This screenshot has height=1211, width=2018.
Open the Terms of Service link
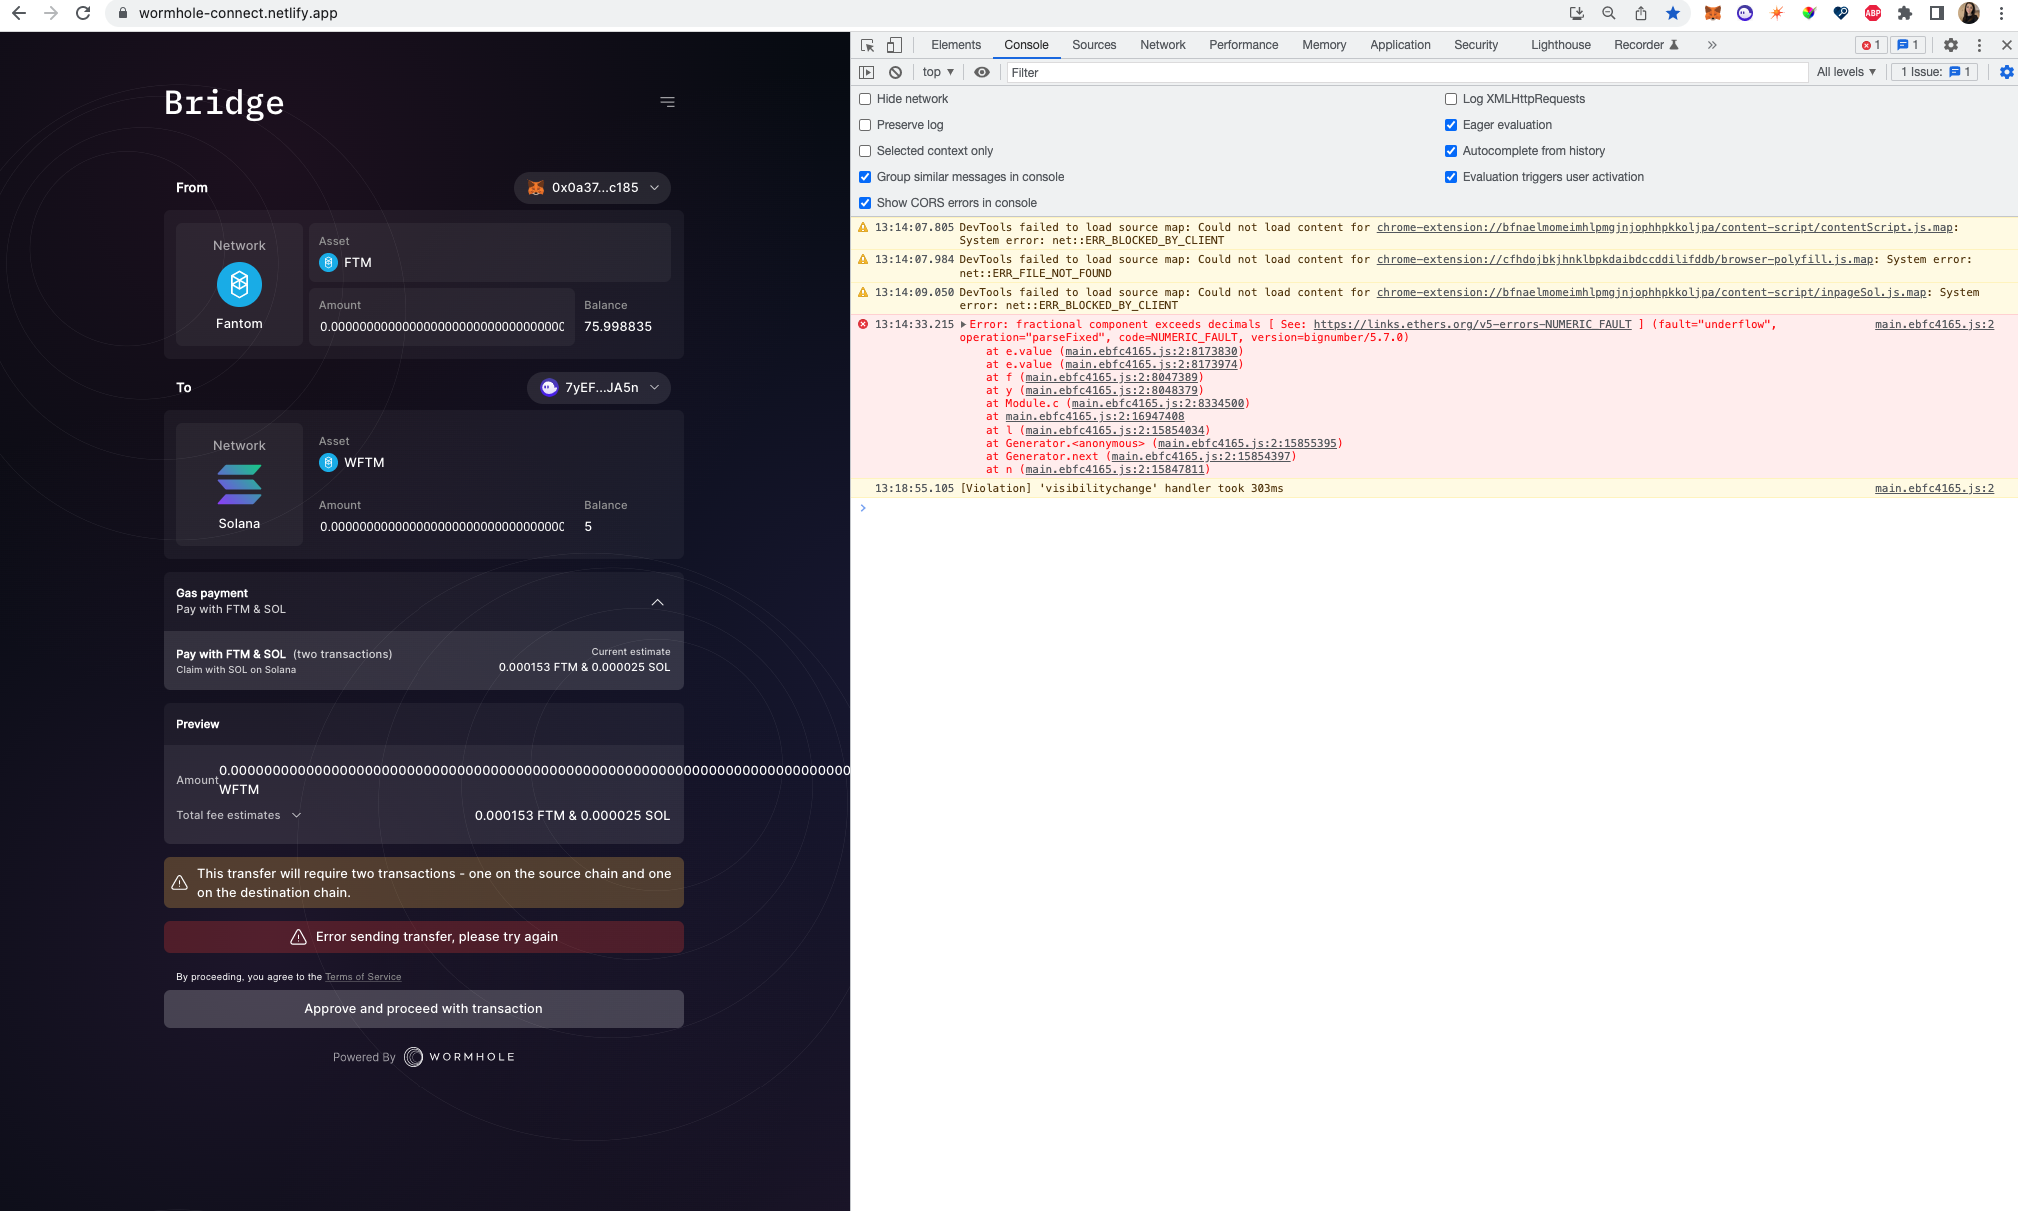point(363,977)
